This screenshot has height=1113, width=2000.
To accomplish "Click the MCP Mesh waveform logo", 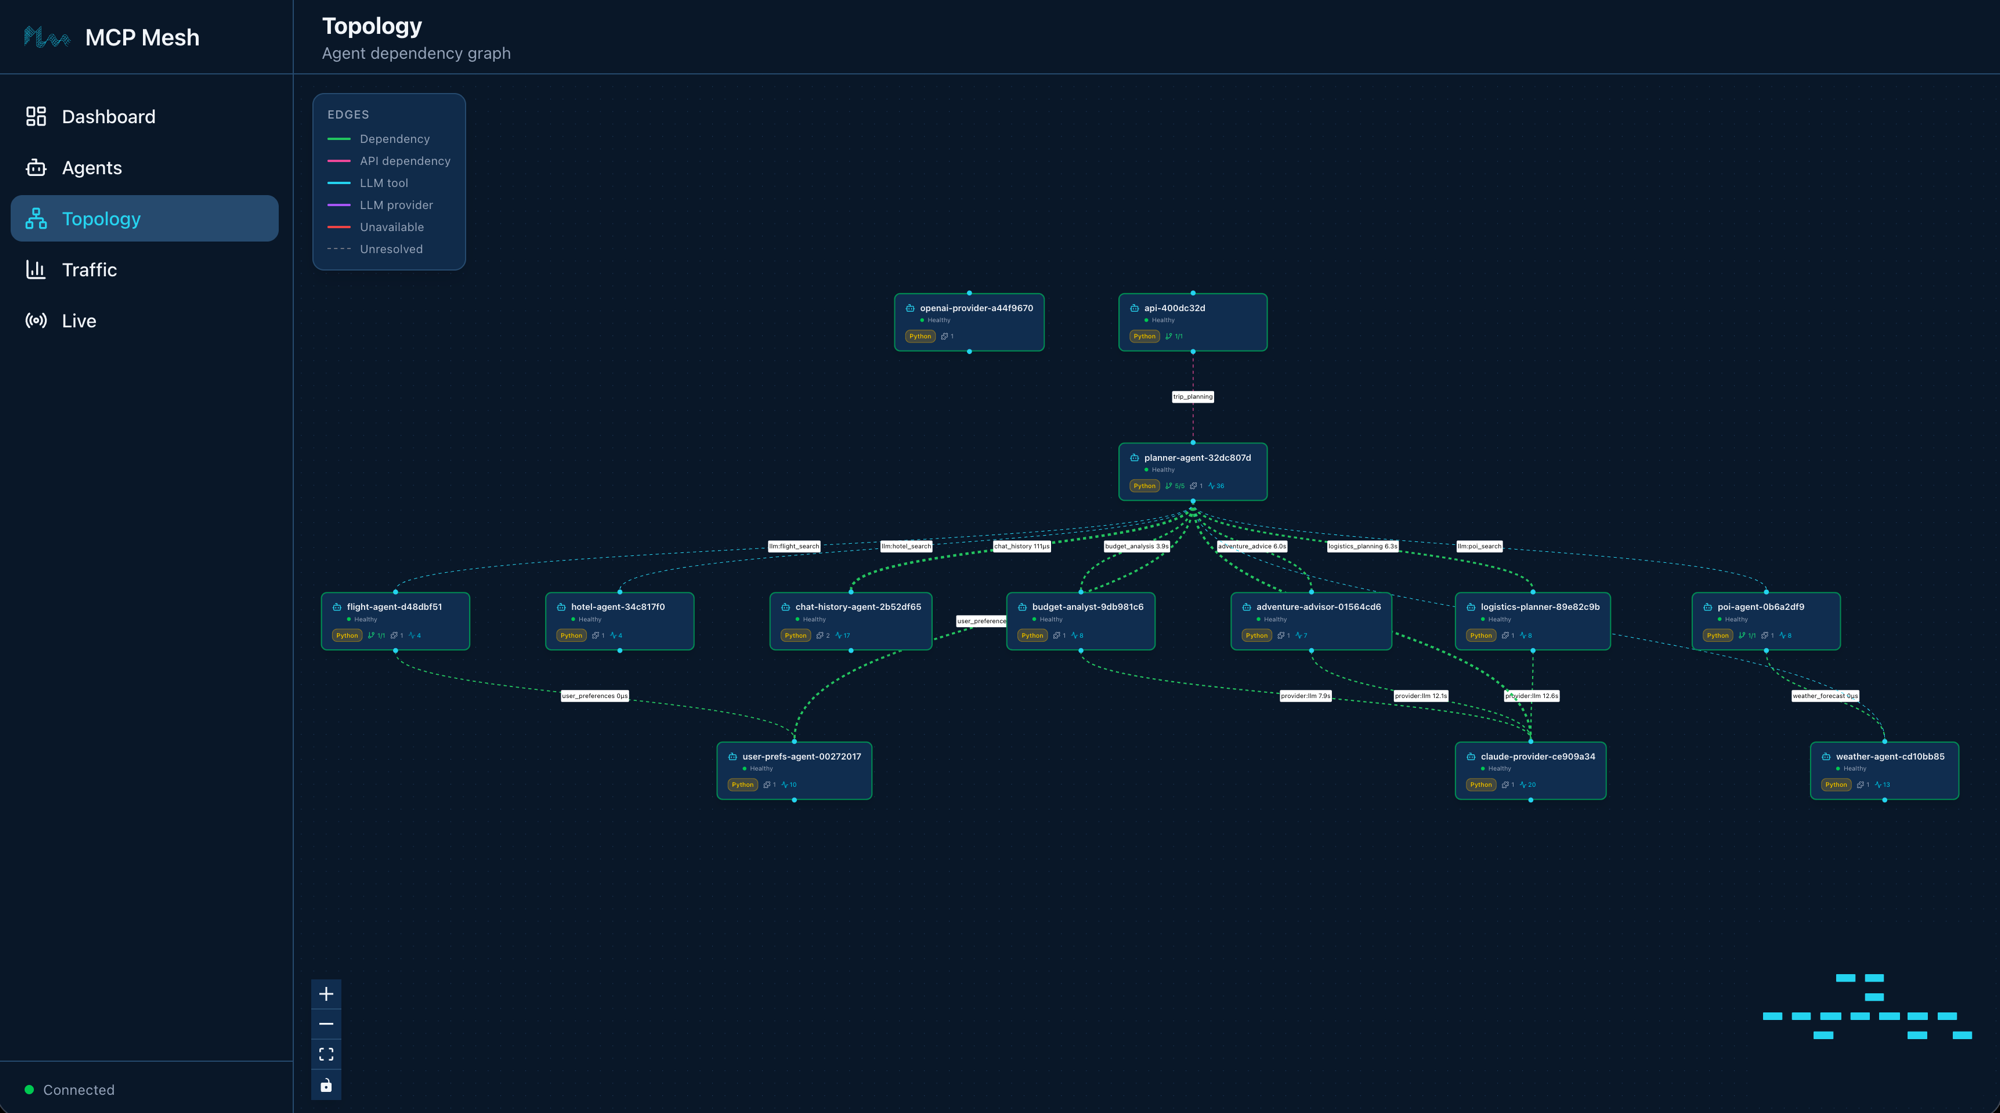I will point(46,37).
